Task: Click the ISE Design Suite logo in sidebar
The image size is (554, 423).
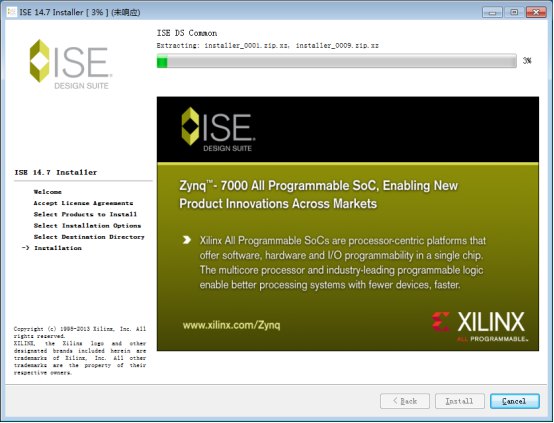Action: point(71,64)
